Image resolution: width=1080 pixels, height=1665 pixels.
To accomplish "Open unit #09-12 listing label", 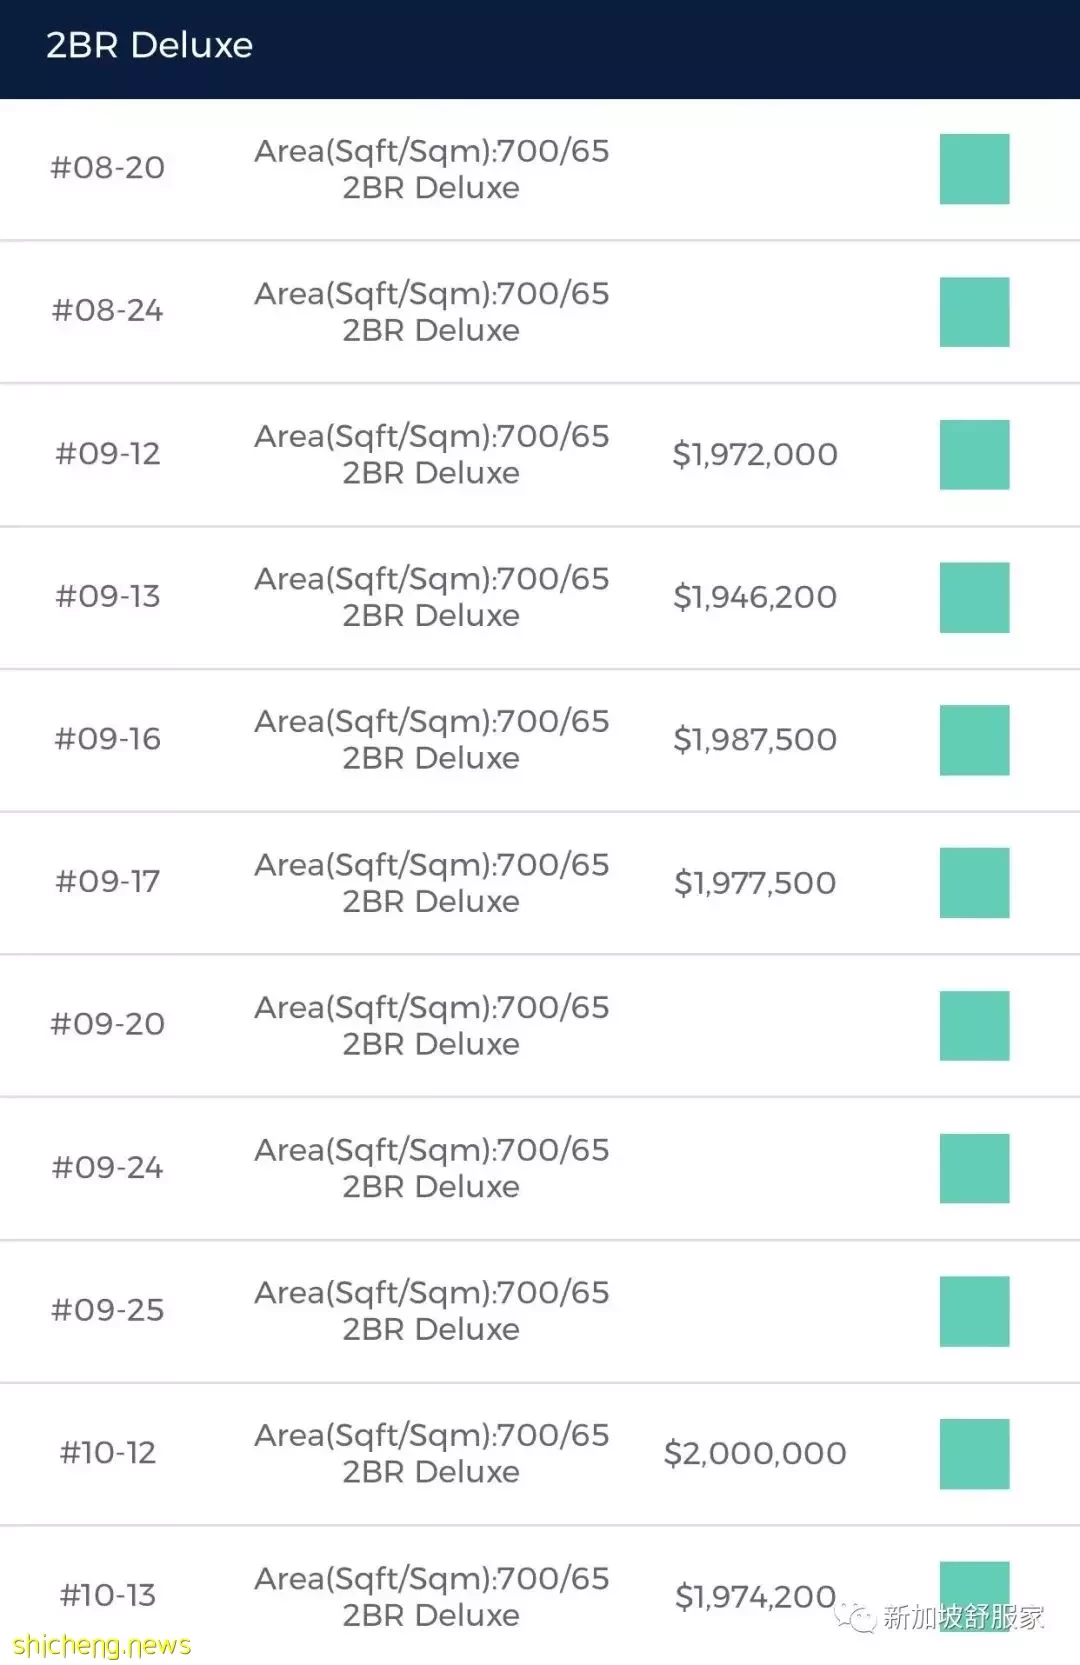I will (108, 454).
